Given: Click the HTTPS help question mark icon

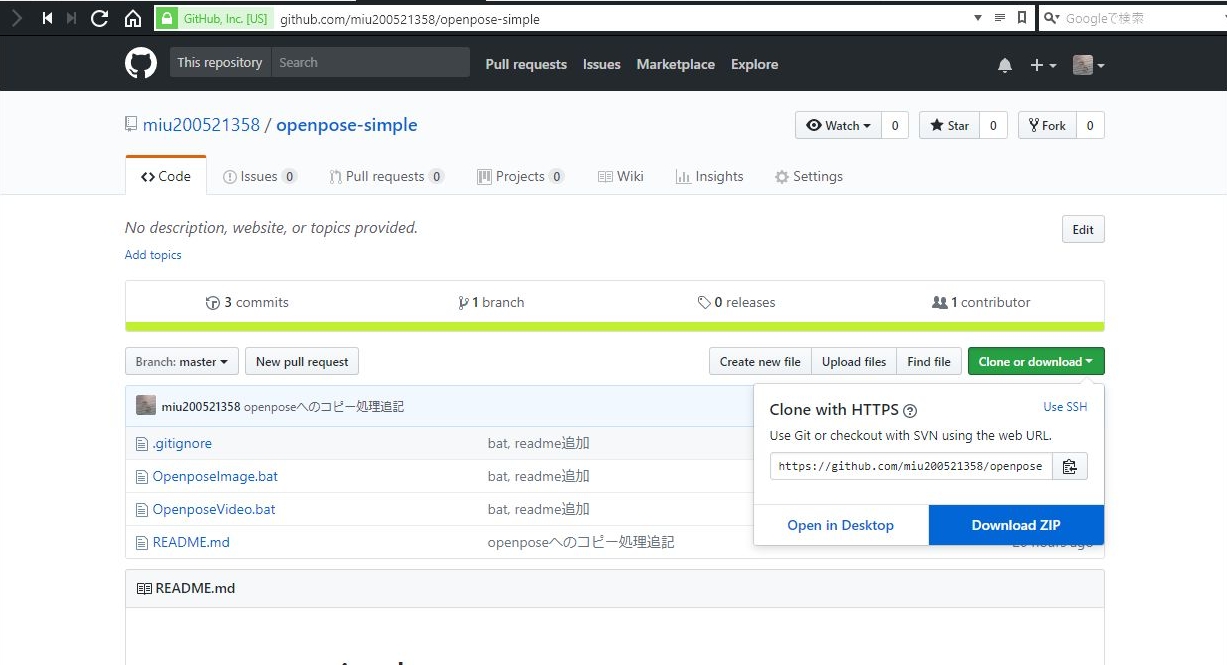Looking at the screenshot, I should [910, 410].
